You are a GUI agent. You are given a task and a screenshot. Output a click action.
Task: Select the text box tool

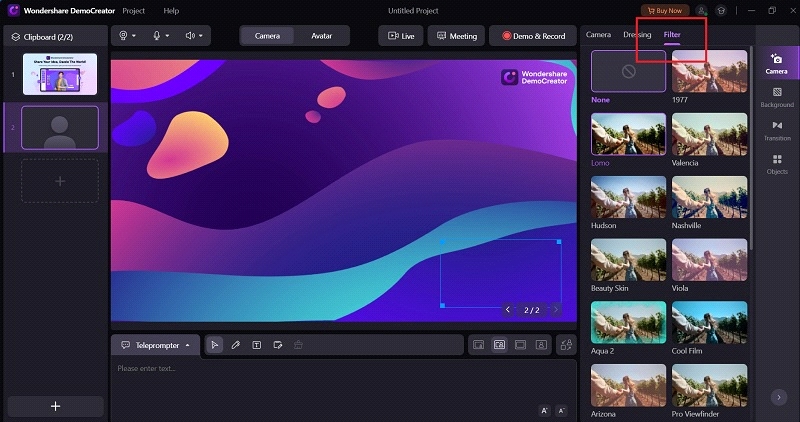coord(257,345)
